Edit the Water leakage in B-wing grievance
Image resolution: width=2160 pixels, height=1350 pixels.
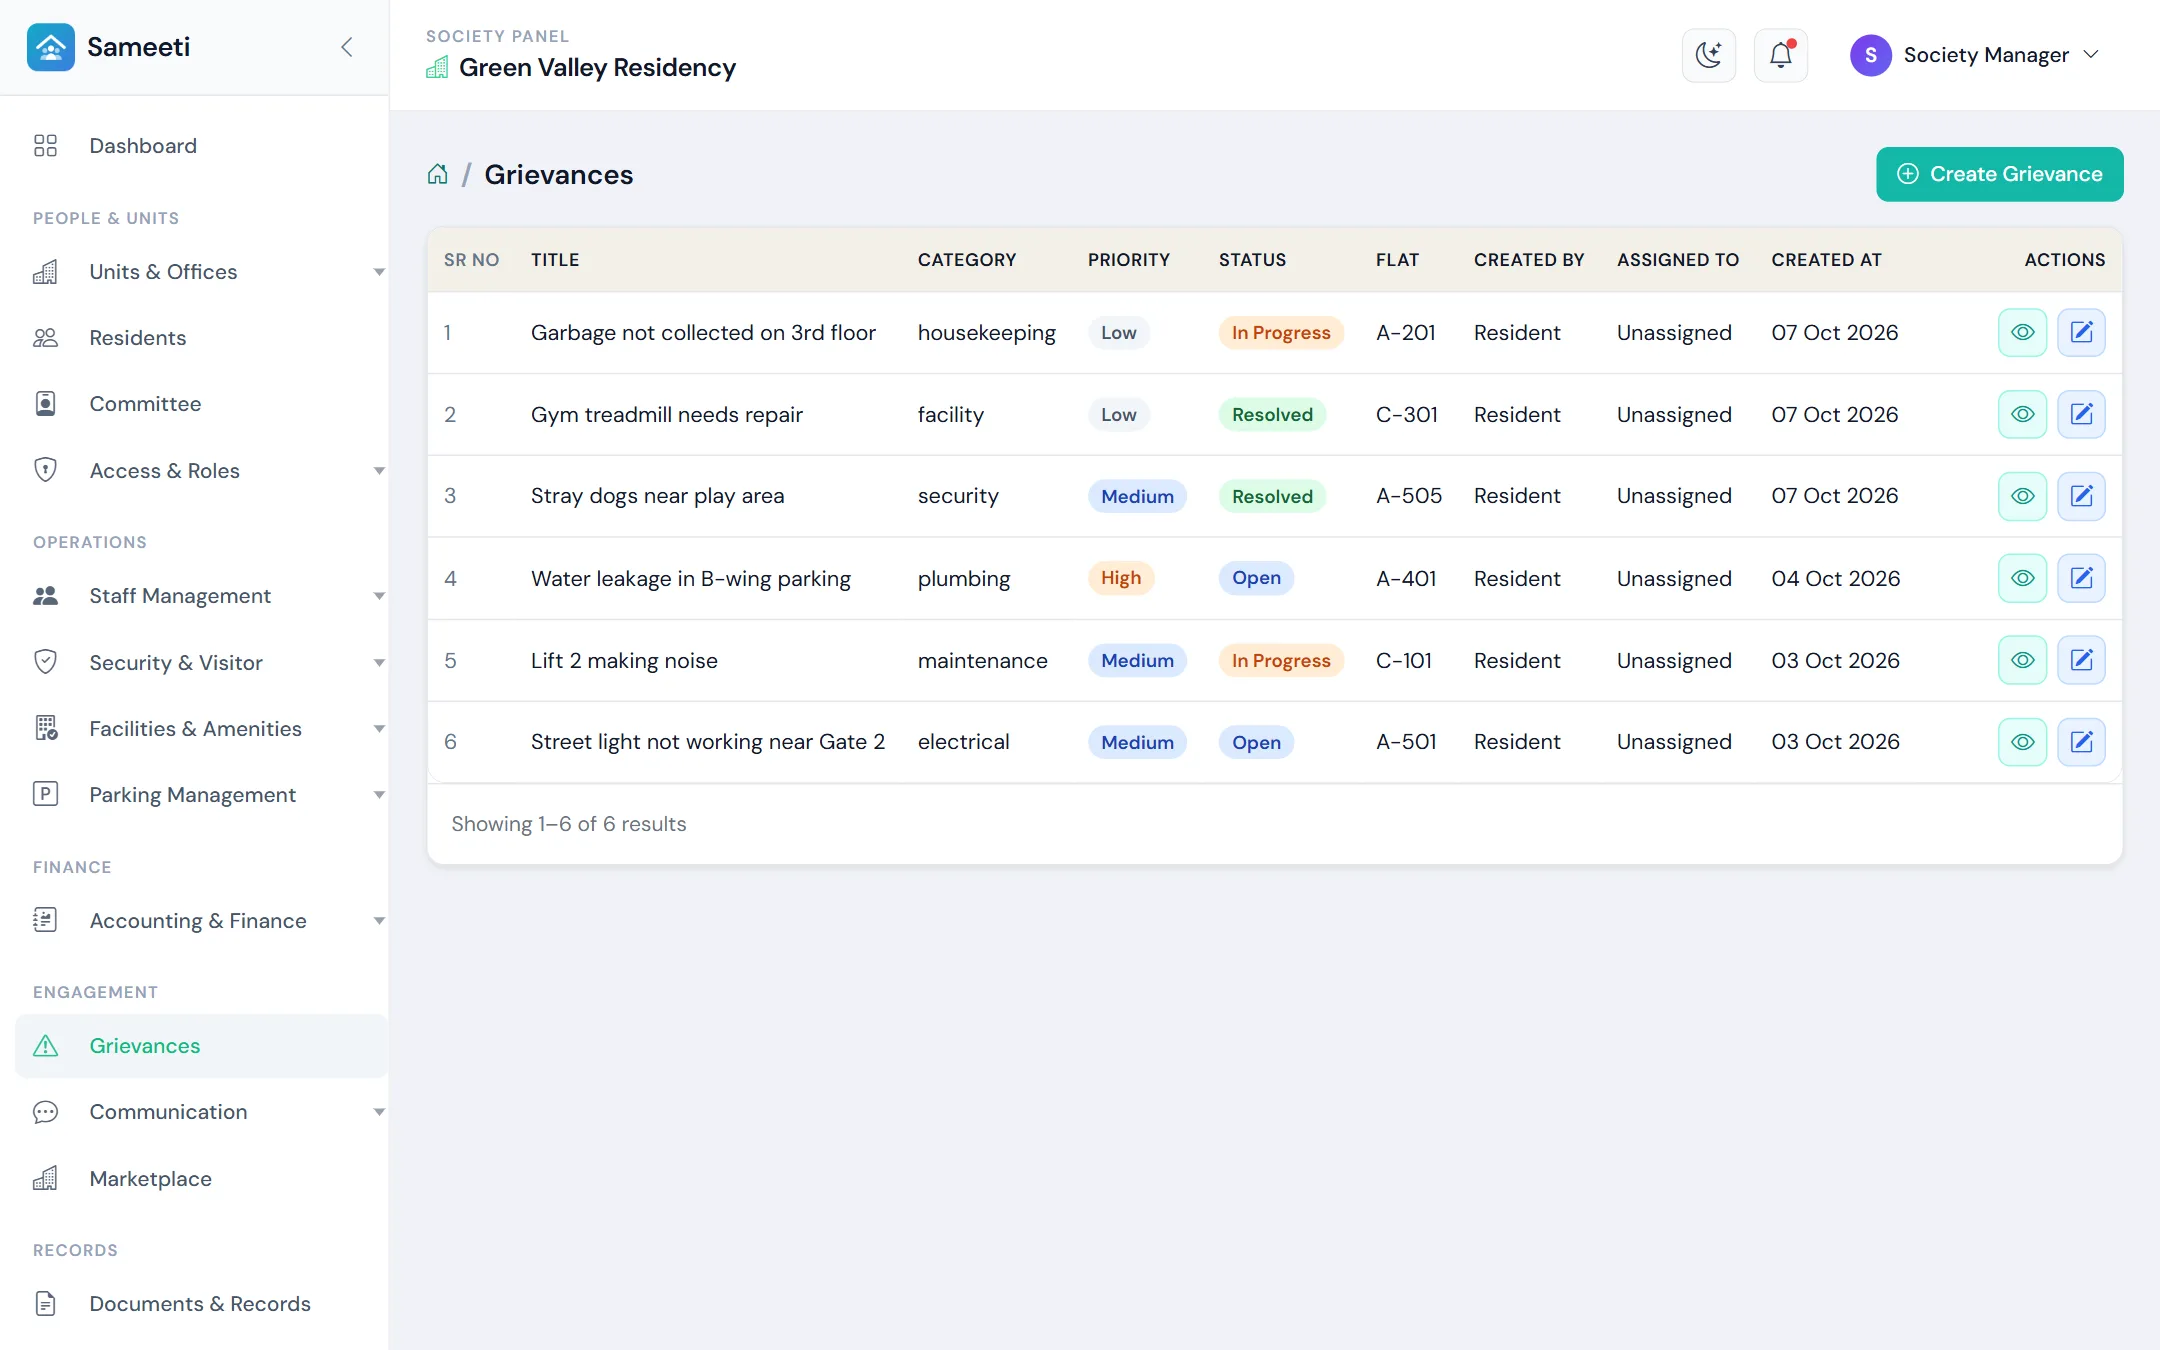2081,578
